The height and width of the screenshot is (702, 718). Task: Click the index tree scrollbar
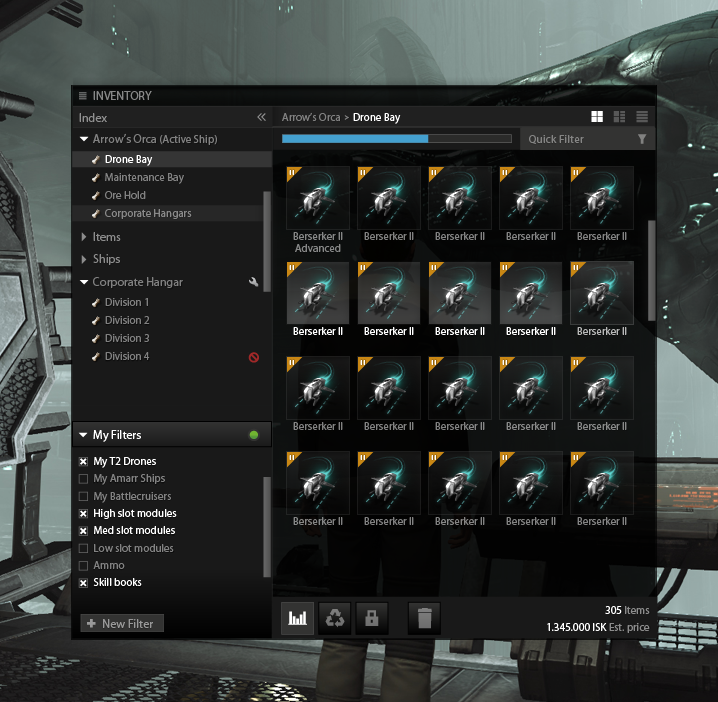(x=267, y=242)
